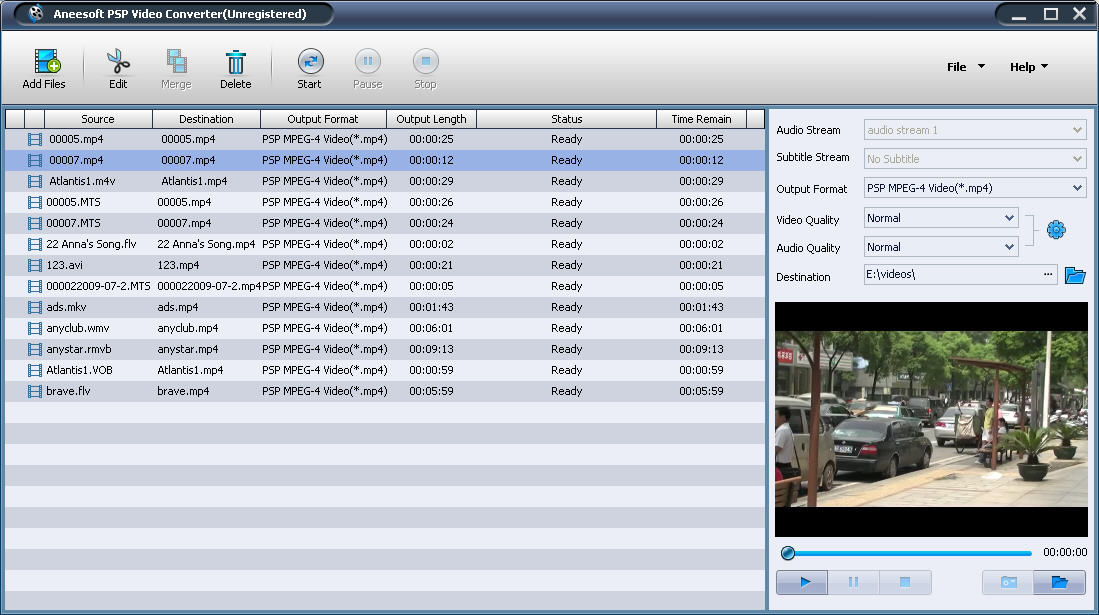This screenshot has height=615, width=1099.
Task: Open the Help menu
Action: (x=1028, y=67)
